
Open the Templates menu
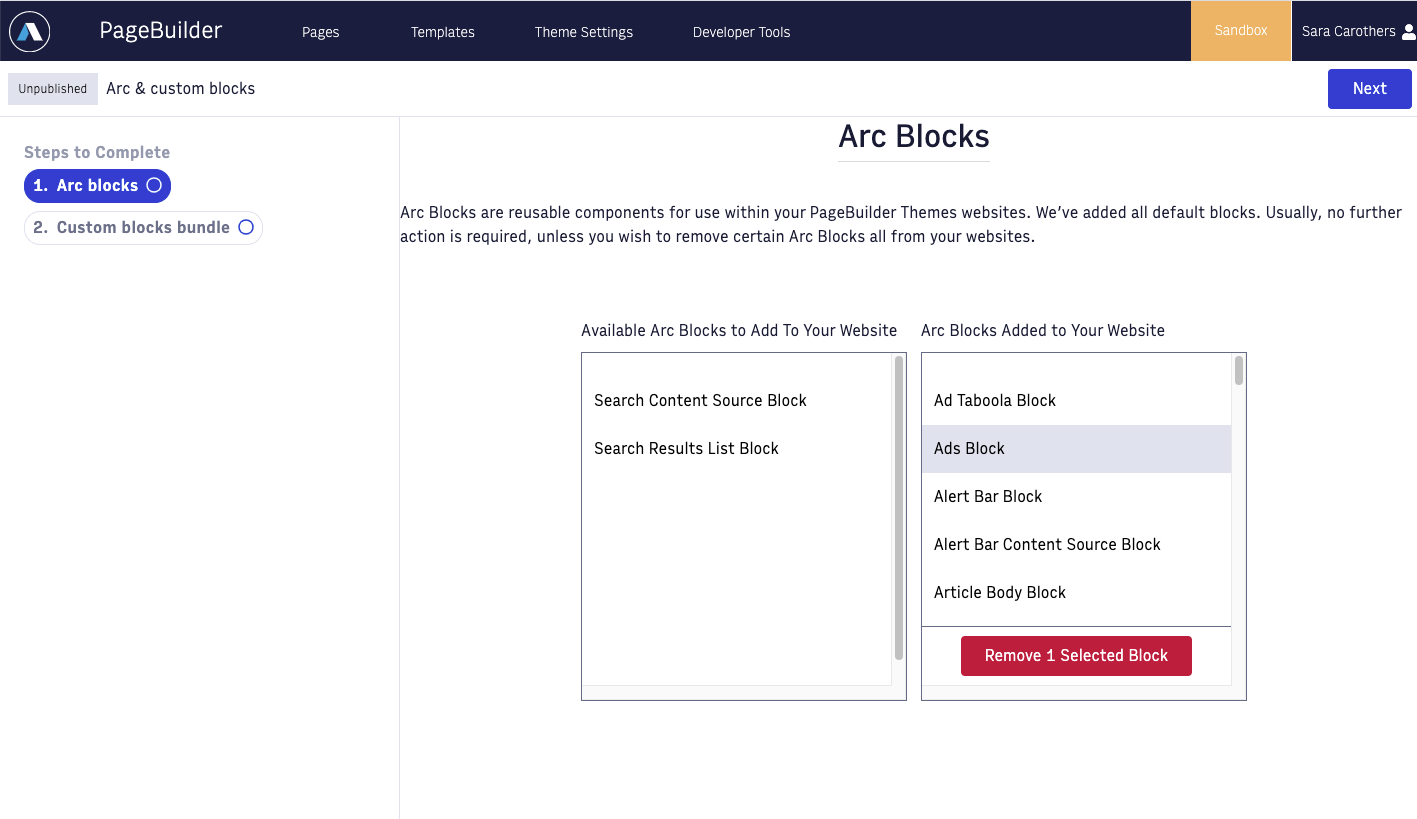(x=443, y=32)
